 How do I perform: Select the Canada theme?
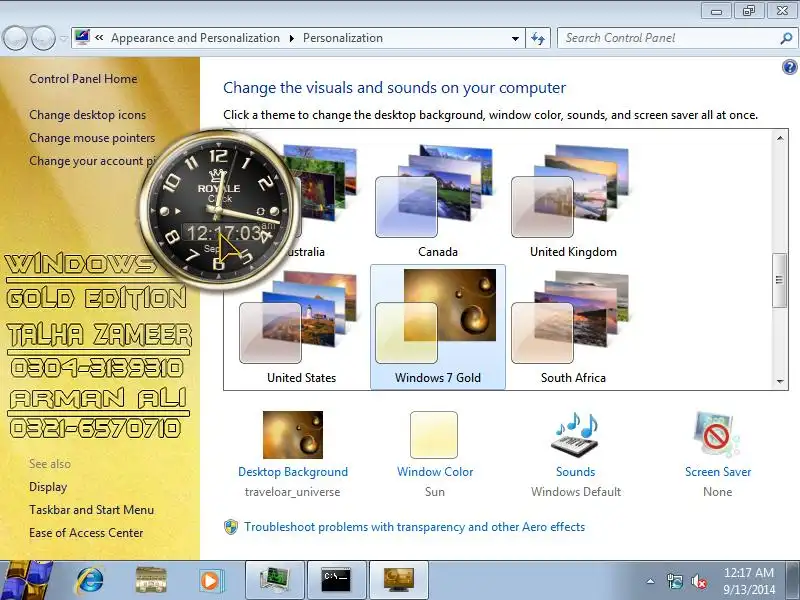point(437,201)
